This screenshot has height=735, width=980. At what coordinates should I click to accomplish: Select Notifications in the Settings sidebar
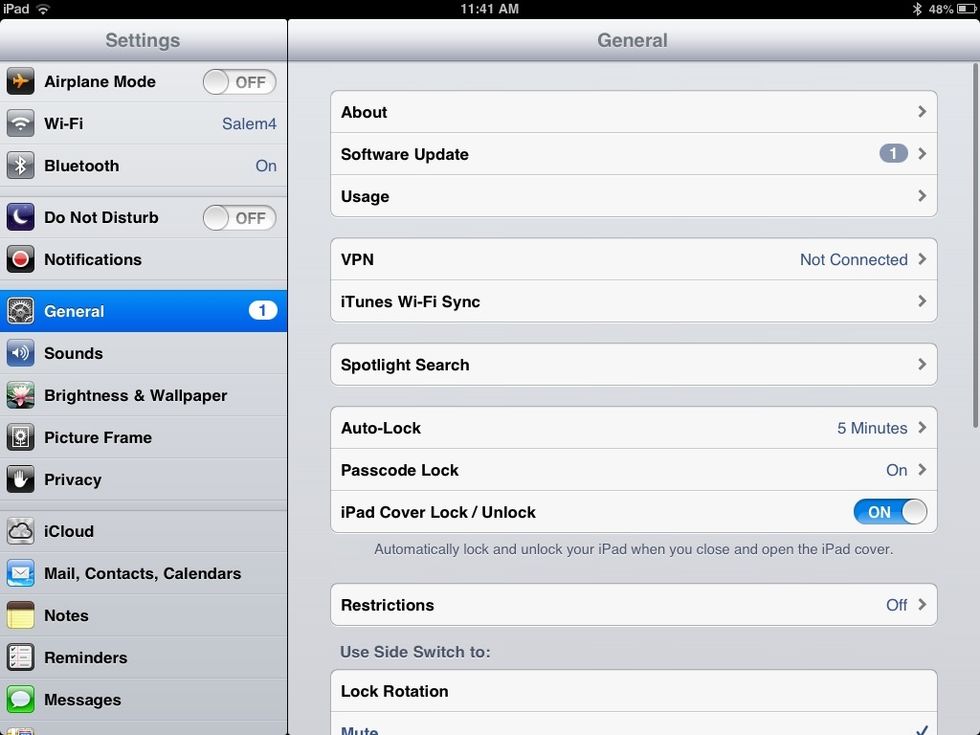(143, 259)
